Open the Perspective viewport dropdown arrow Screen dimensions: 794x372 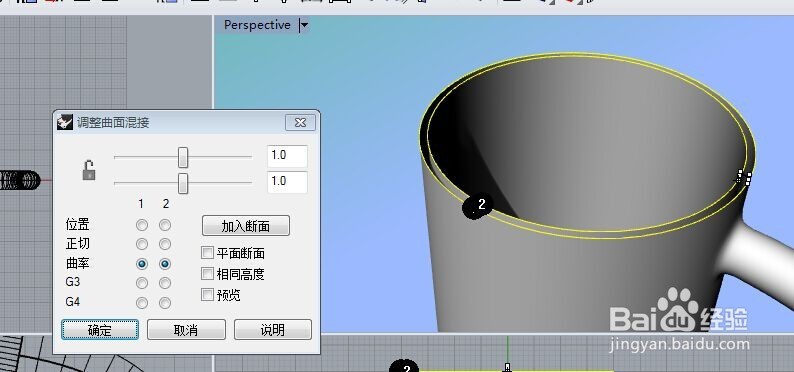tap(304, 25)
